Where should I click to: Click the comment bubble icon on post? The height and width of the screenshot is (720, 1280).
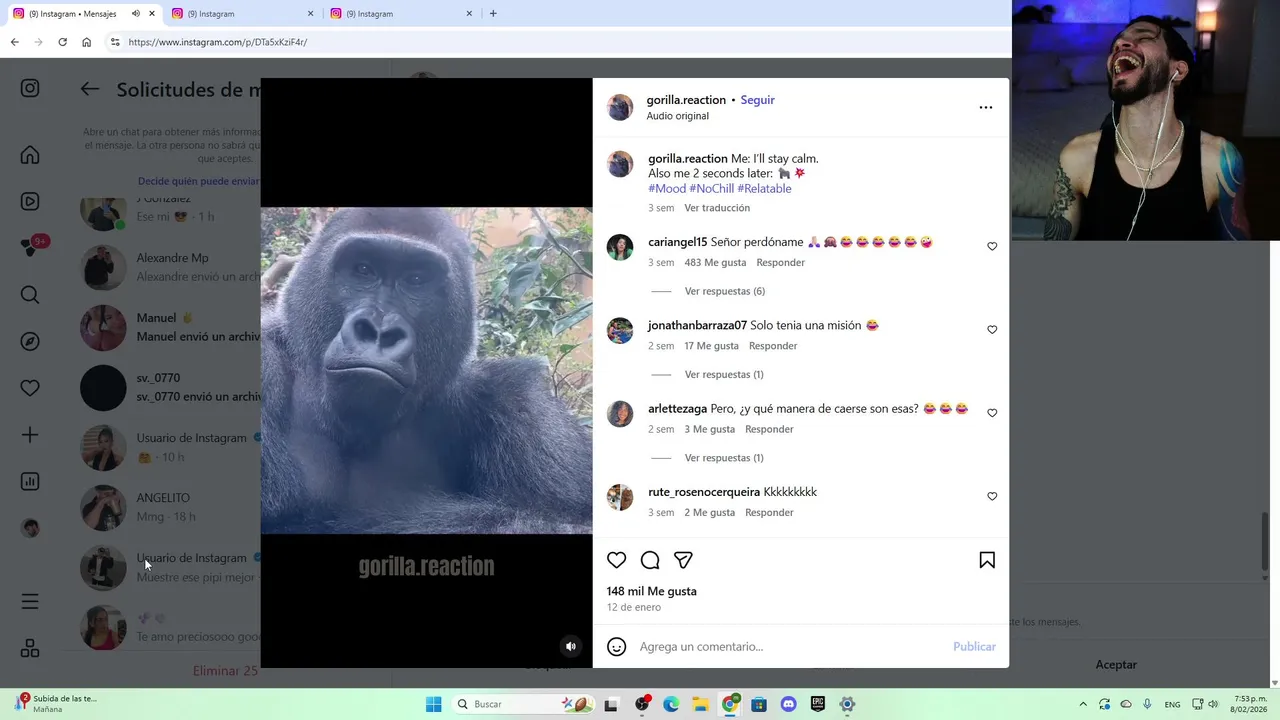click(x=650, y=560)
